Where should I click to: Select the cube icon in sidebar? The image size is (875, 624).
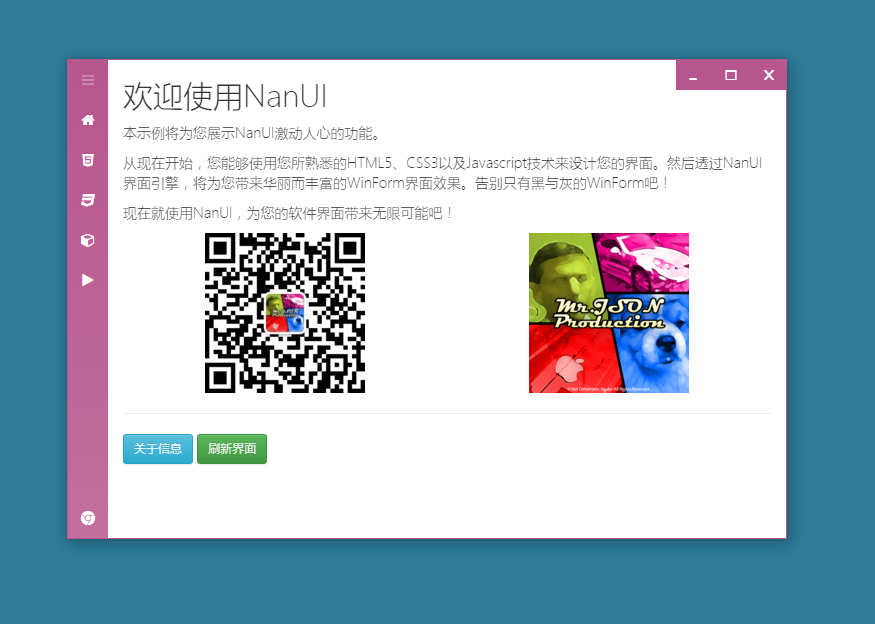click(88, 240)
